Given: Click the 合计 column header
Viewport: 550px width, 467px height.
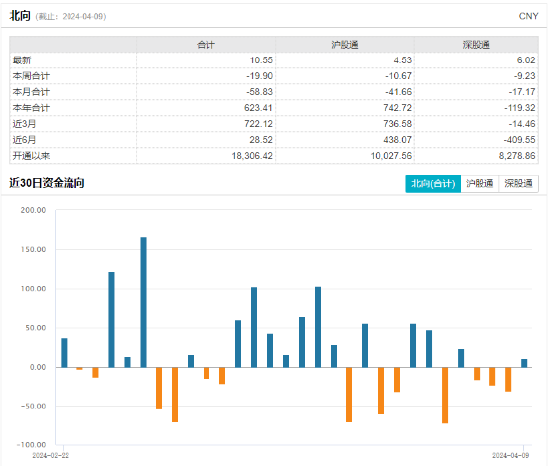Looking at the screenshot, I should [206, 45].
